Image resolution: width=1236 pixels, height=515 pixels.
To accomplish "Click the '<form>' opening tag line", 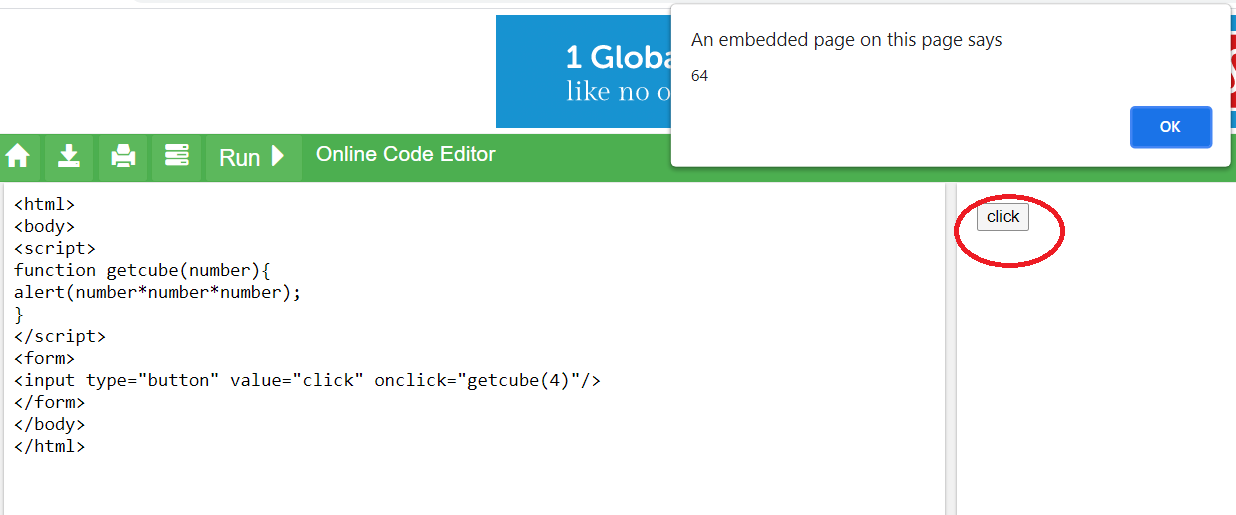I will 44,358.
